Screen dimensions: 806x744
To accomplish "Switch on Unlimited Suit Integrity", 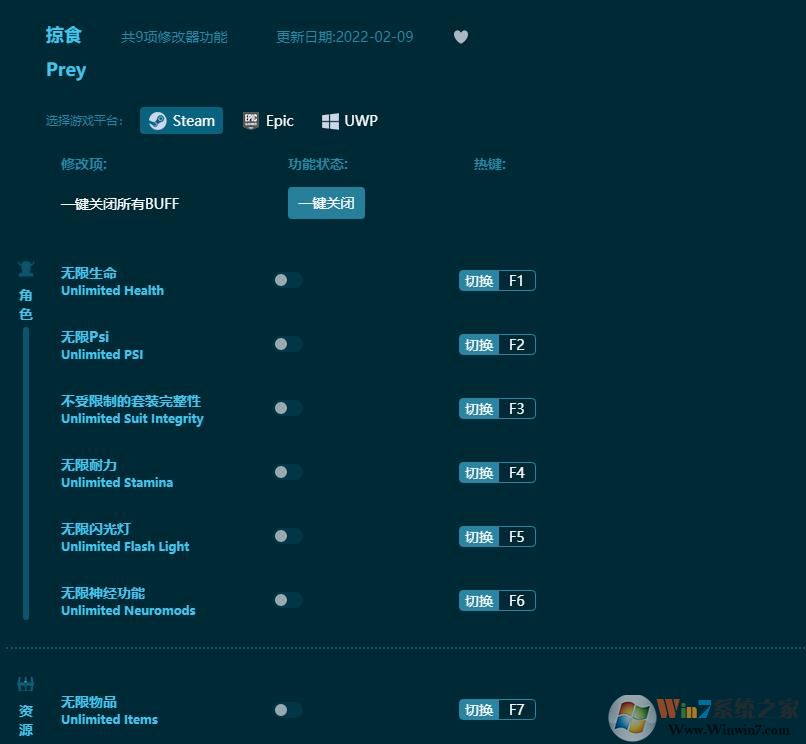I will pyautogui.click(x=287, y=408).
